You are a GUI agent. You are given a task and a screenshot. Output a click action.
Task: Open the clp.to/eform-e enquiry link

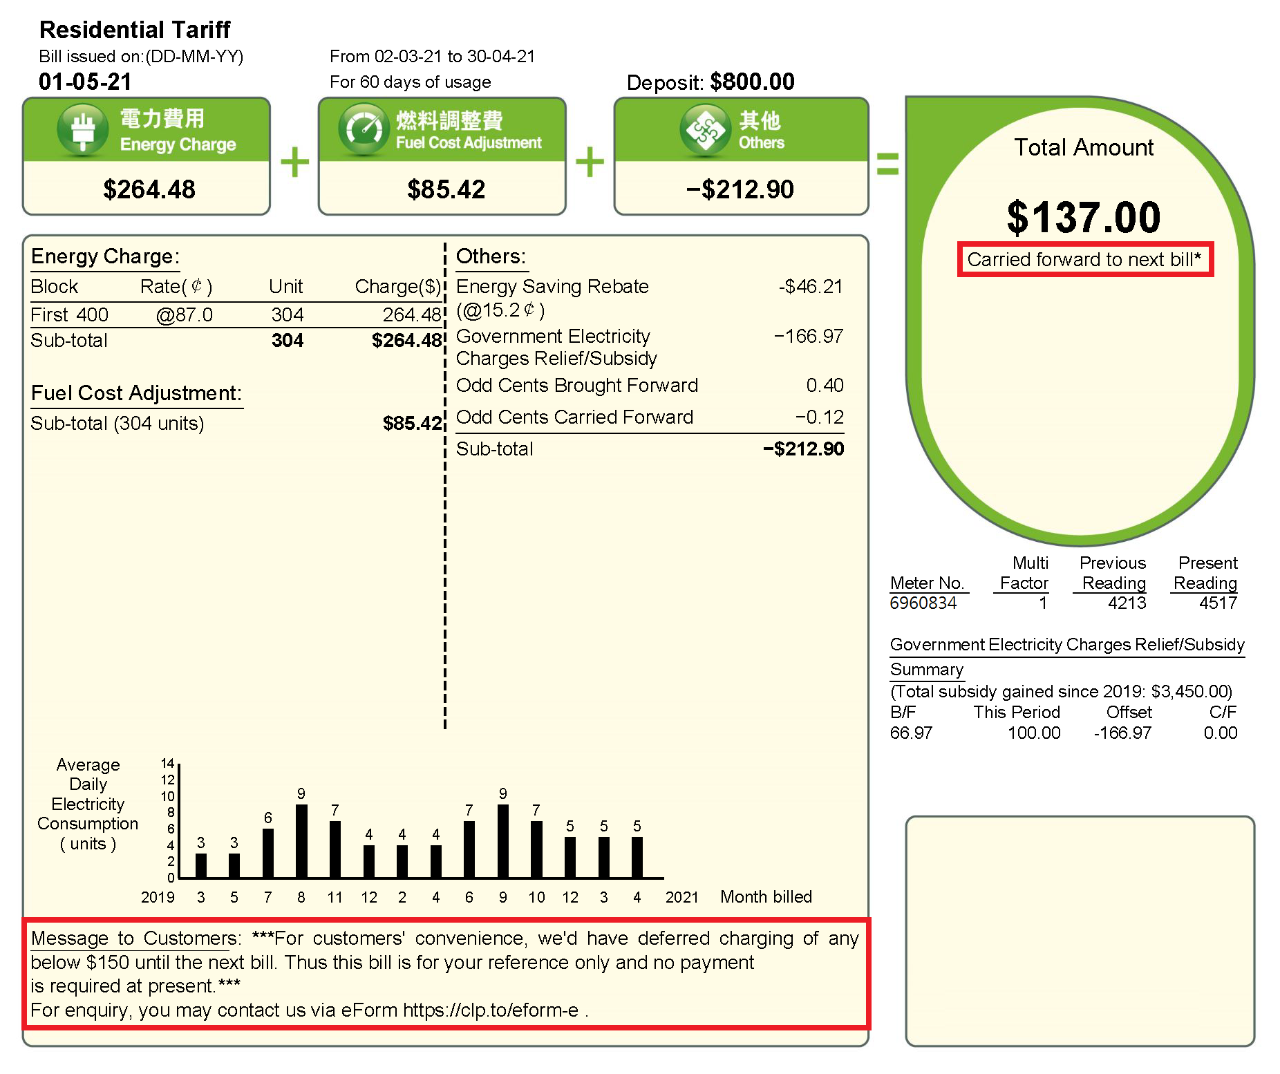[490, 1010]
